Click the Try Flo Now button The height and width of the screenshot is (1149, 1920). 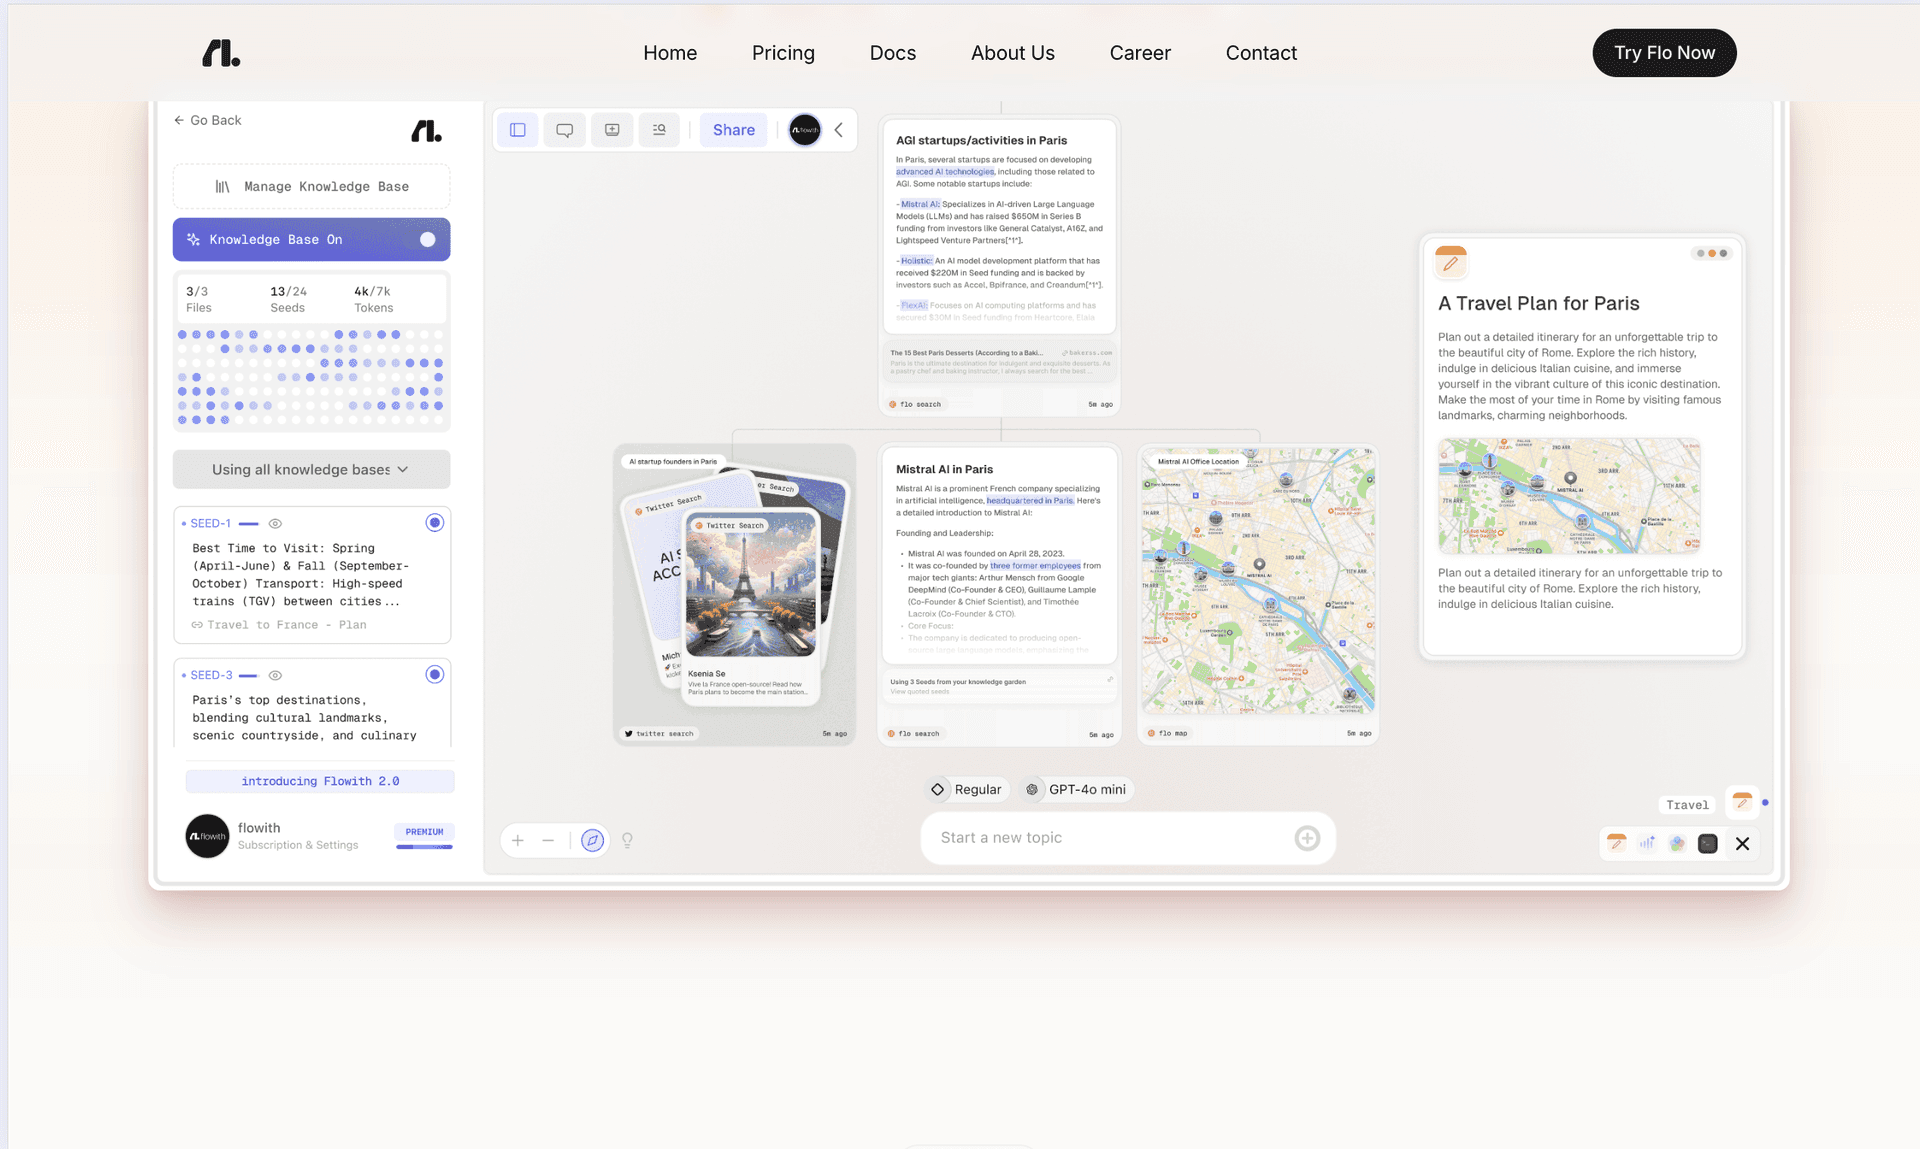tap(1664, 53)
